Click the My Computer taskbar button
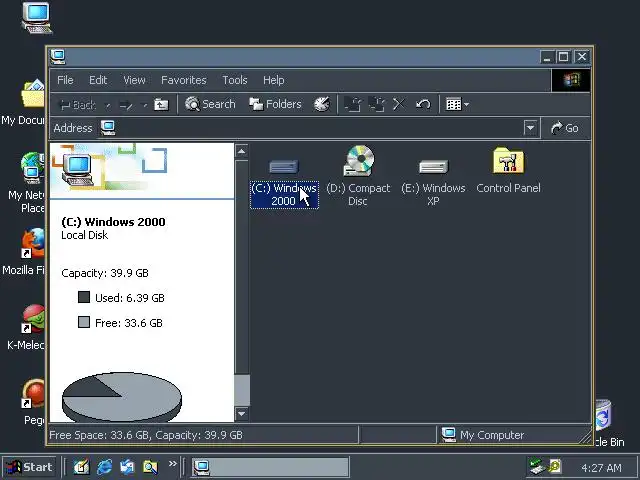This screenshot has width=640, height=480. 269,467
